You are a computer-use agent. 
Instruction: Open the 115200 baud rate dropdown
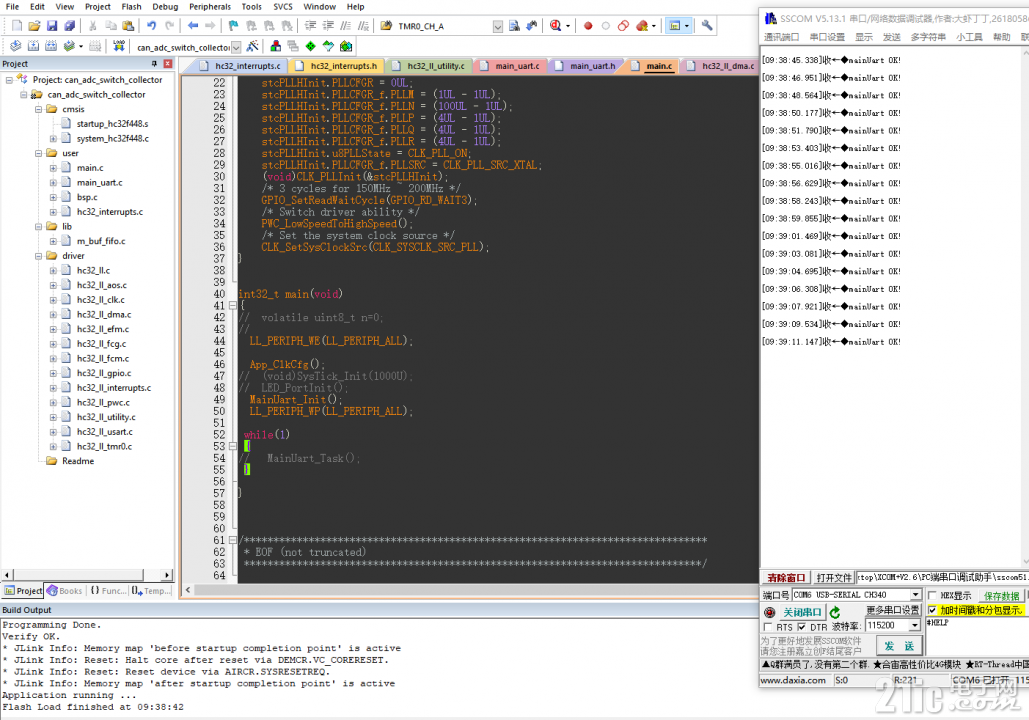point(915,625)
